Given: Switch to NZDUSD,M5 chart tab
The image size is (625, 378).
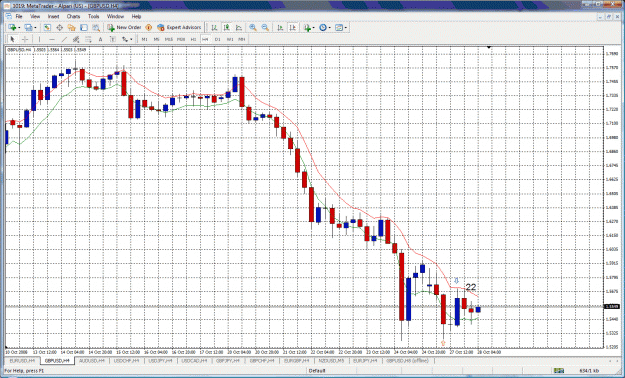Looking at the screenshot, I should pyautogui.click(x=331, y=360).
